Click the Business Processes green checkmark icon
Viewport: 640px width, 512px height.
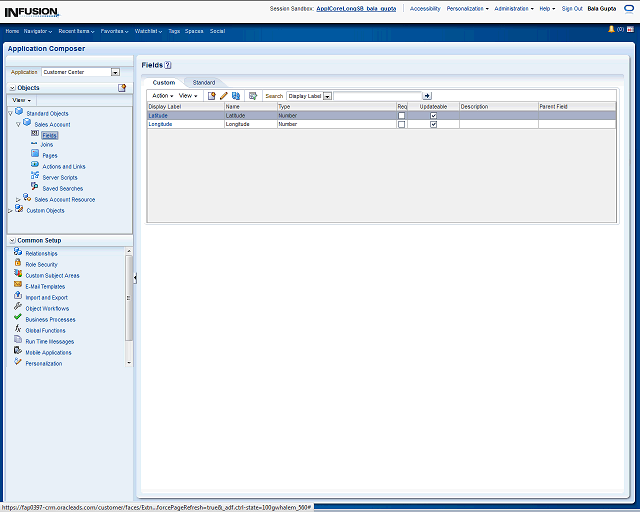coord(18,318)
